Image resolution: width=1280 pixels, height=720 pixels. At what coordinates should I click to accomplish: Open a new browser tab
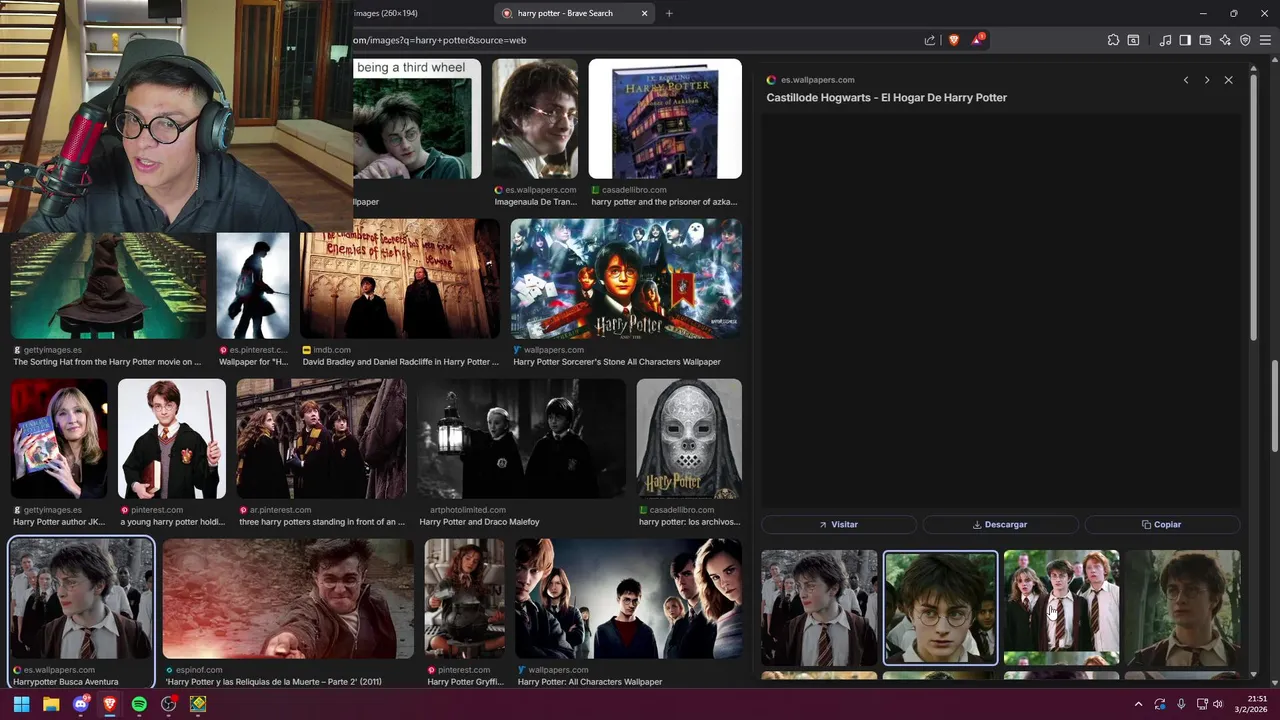click(x=669, y=13)
